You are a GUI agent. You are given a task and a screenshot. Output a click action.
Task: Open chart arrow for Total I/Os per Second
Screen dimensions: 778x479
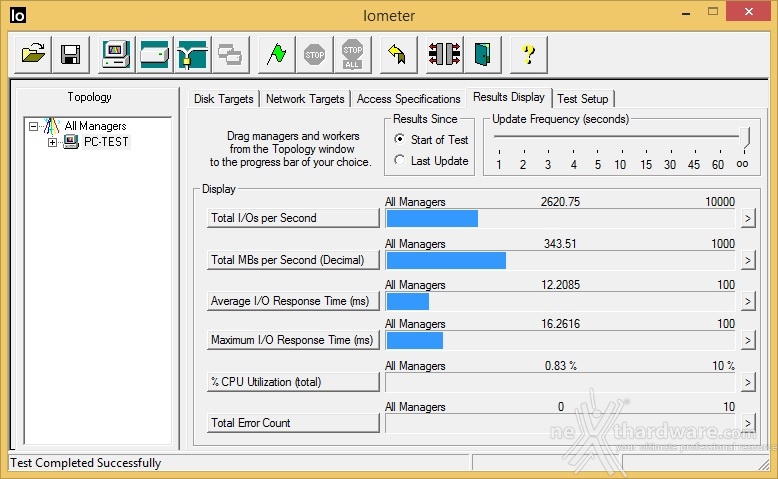coord(748,218)
